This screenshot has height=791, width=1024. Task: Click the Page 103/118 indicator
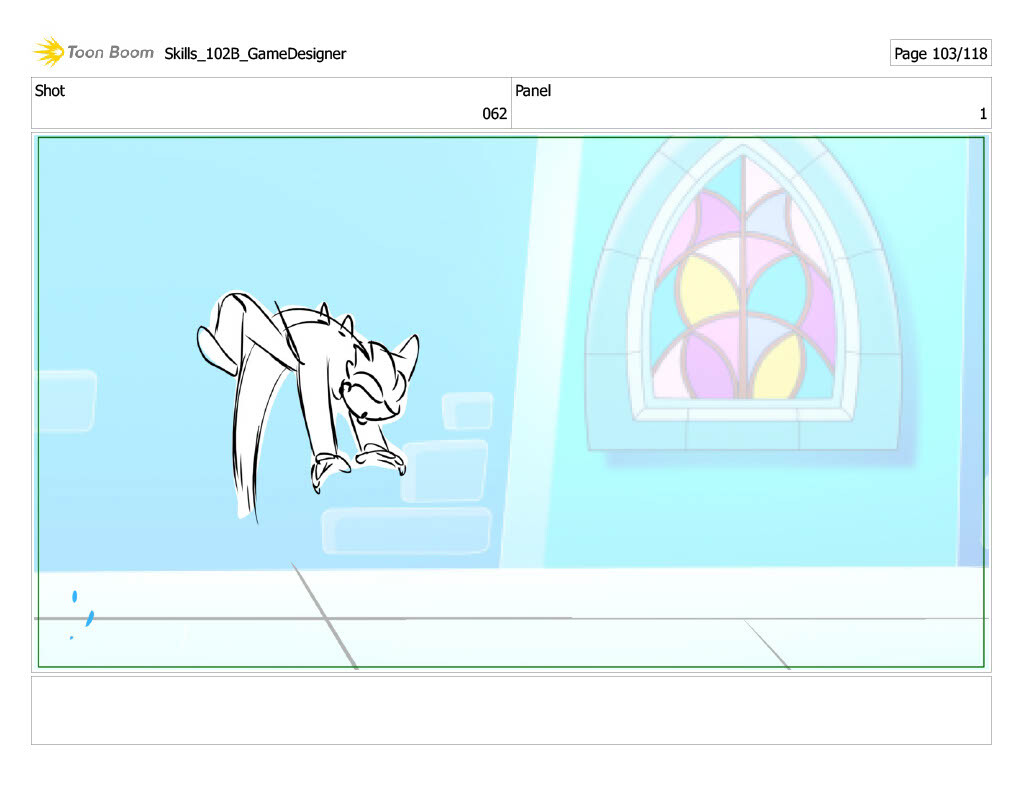[940, 53]
